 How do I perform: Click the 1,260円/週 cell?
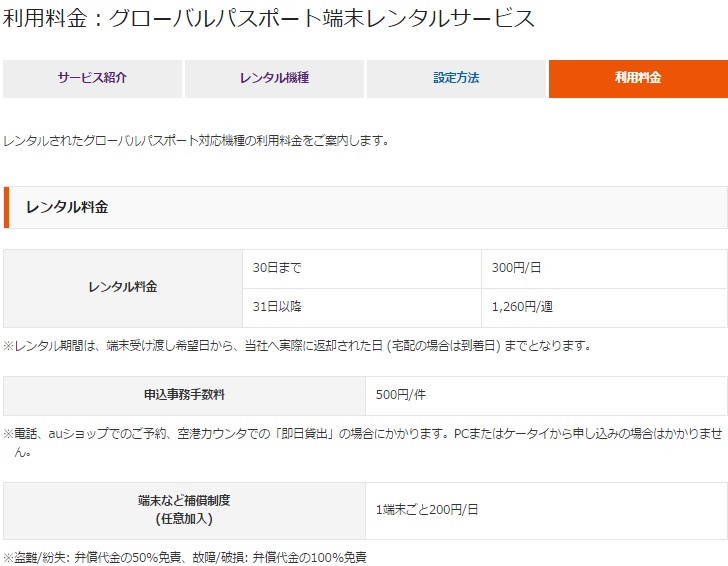point(604,308)
